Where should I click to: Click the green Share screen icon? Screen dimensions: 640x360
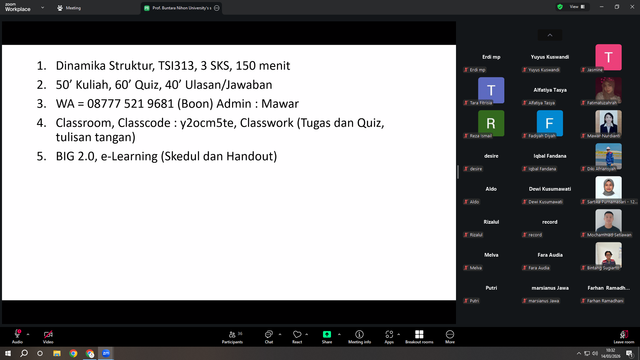327,334
